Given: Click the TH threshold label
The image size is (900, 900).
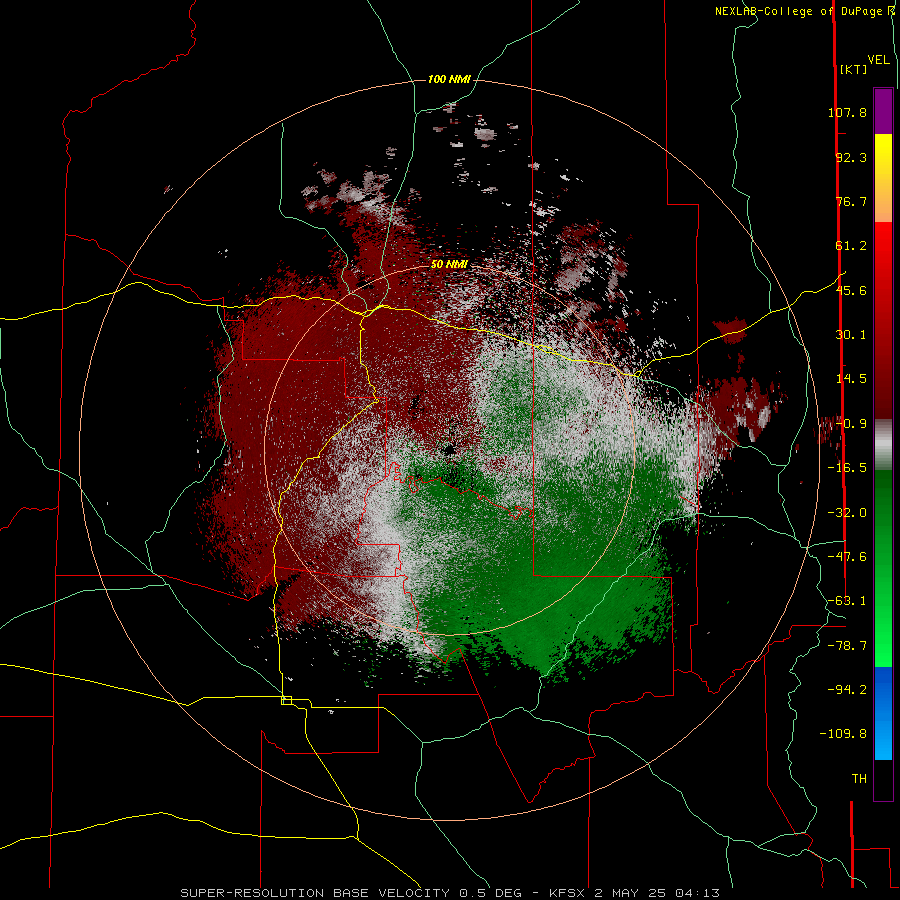Looking at the screenshot, I should [859, 779].
